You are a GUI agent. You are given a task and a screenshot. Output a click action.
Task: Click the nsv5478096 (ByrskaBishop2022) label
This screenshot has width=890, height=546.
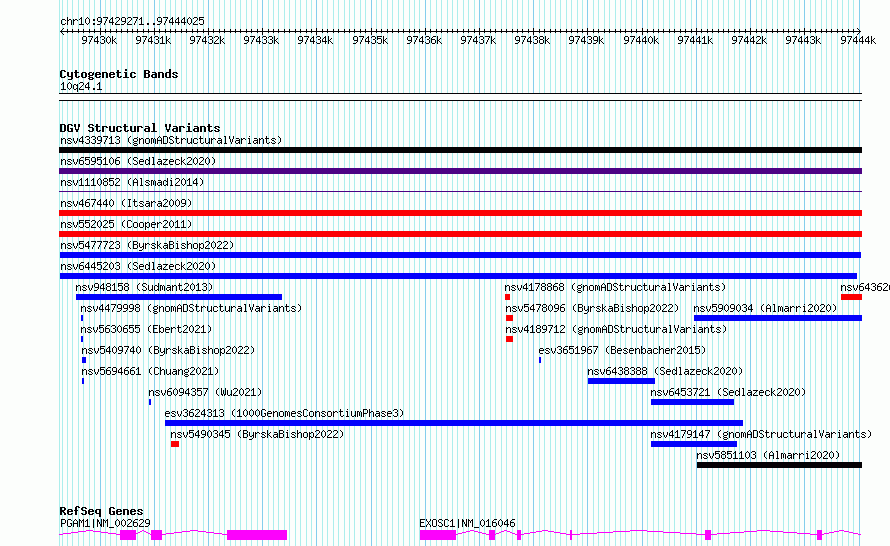(592, 308)
